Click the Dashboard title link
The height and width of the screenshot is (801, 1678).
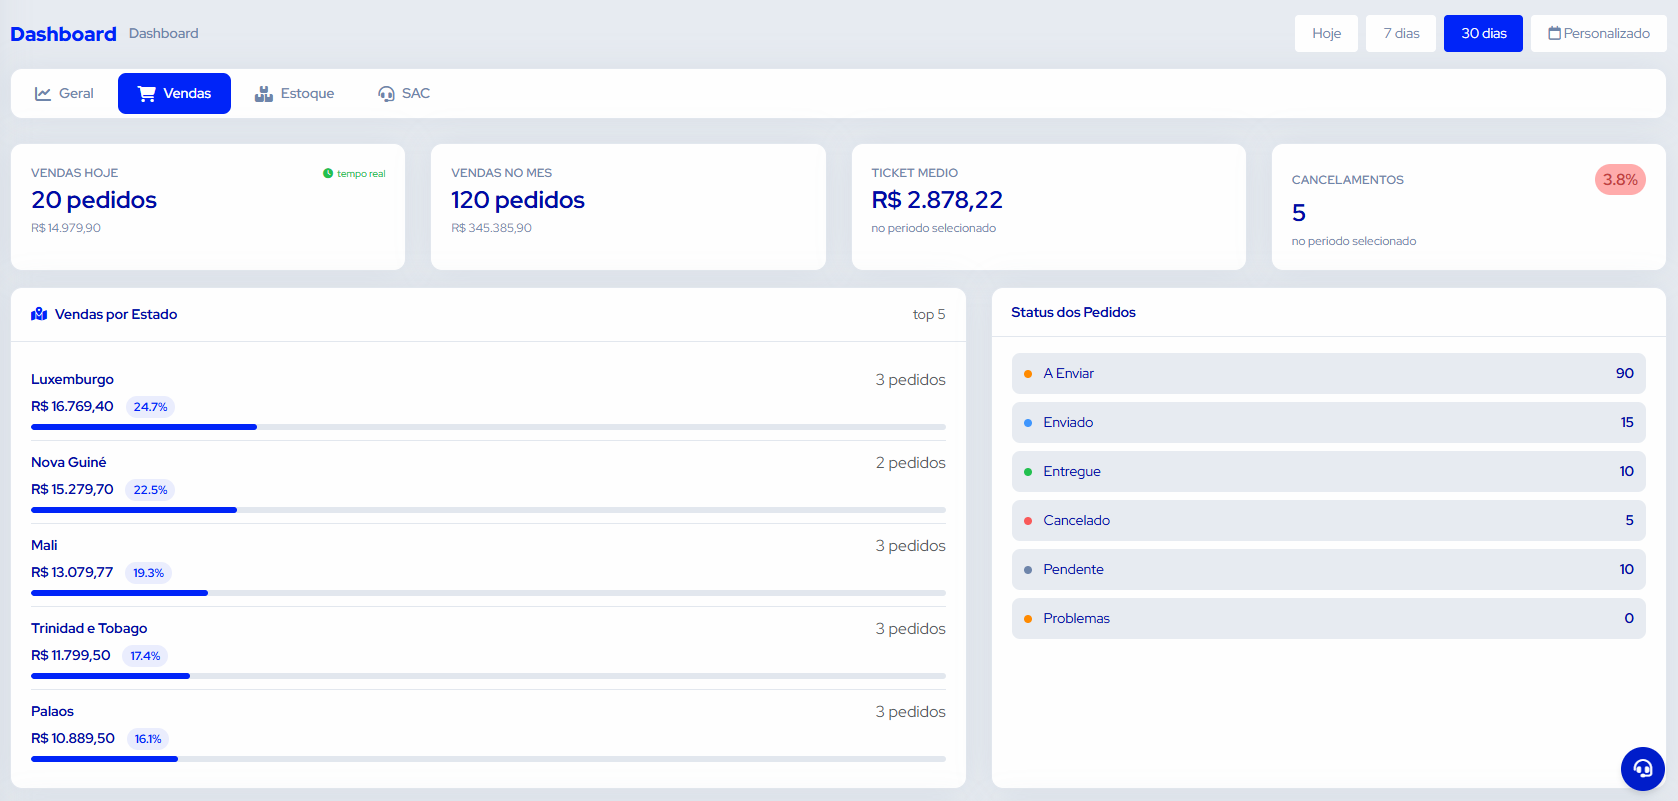pos(63,34)
